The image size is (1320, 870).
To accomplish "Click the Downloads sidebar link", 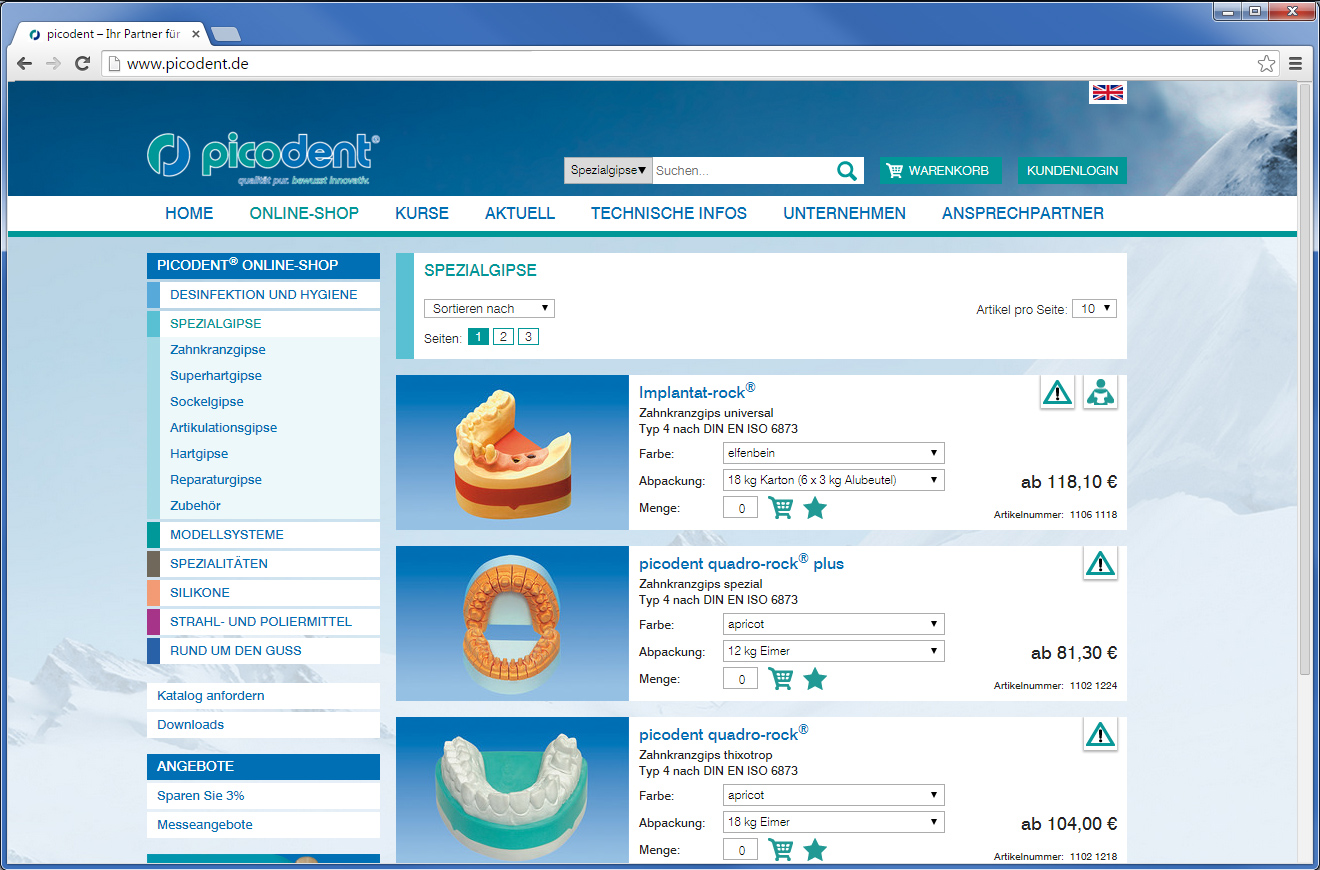I will [x=191, y=725].
